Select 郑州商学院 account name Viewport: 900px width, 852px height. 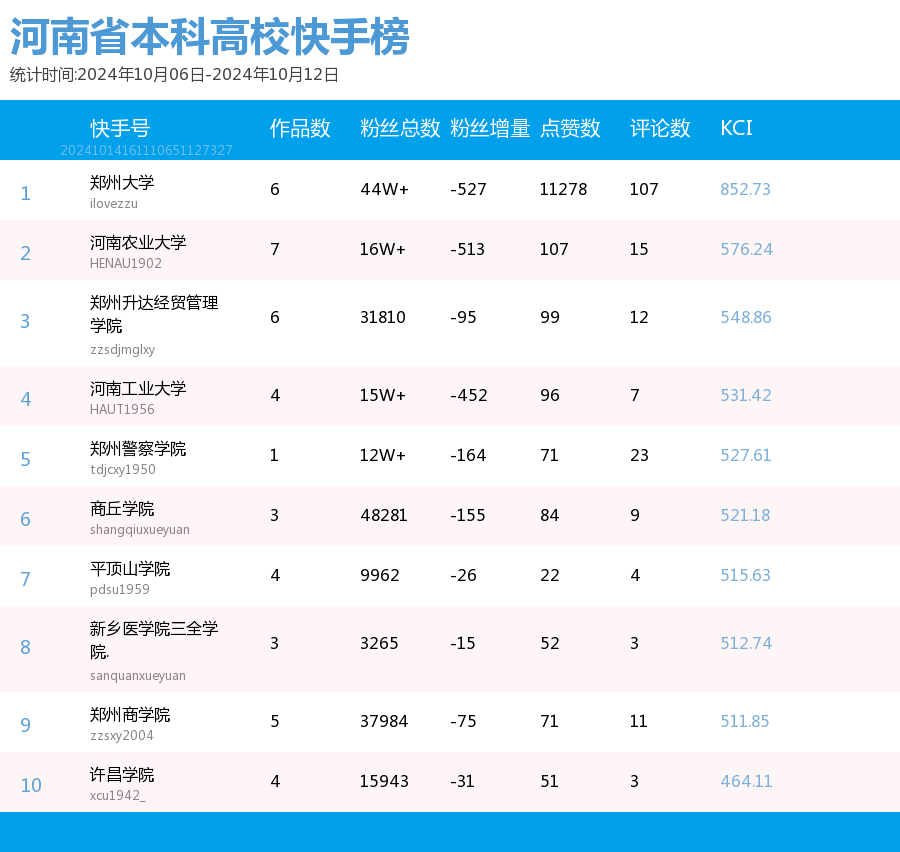tap(130, 715)
